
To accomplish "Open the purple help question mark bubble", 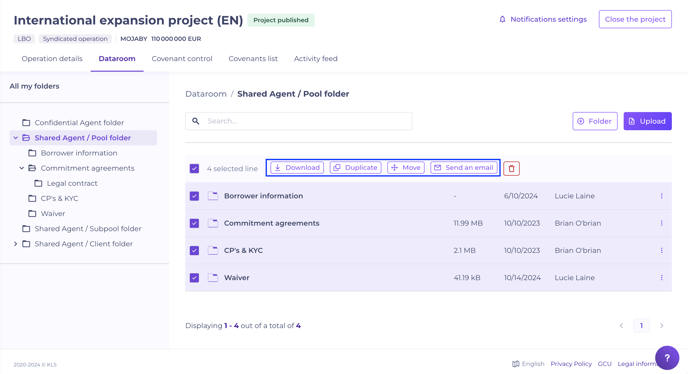I will click(x=667, y=358).
